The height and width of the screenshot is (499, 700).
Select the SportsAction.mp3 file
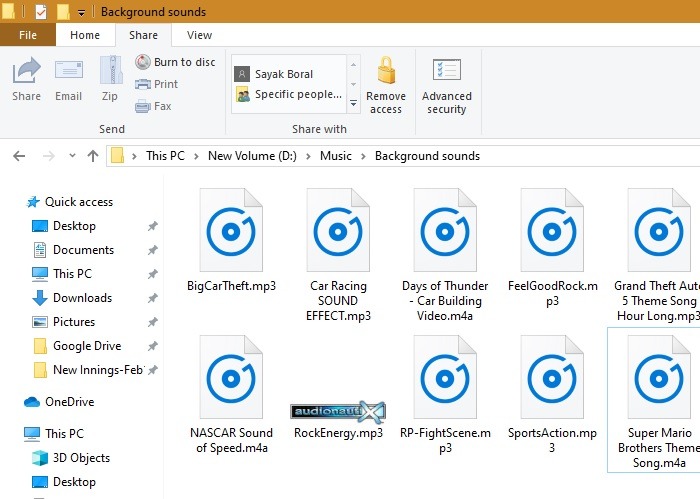pyautogui.click(x=552, y=395)
